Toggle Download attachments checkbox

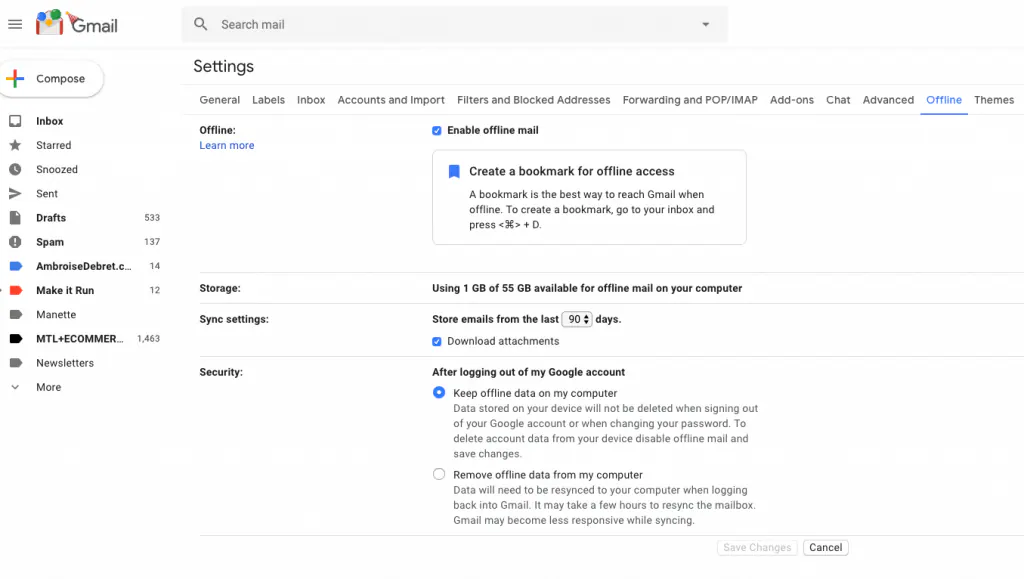(x=437, y=341)
